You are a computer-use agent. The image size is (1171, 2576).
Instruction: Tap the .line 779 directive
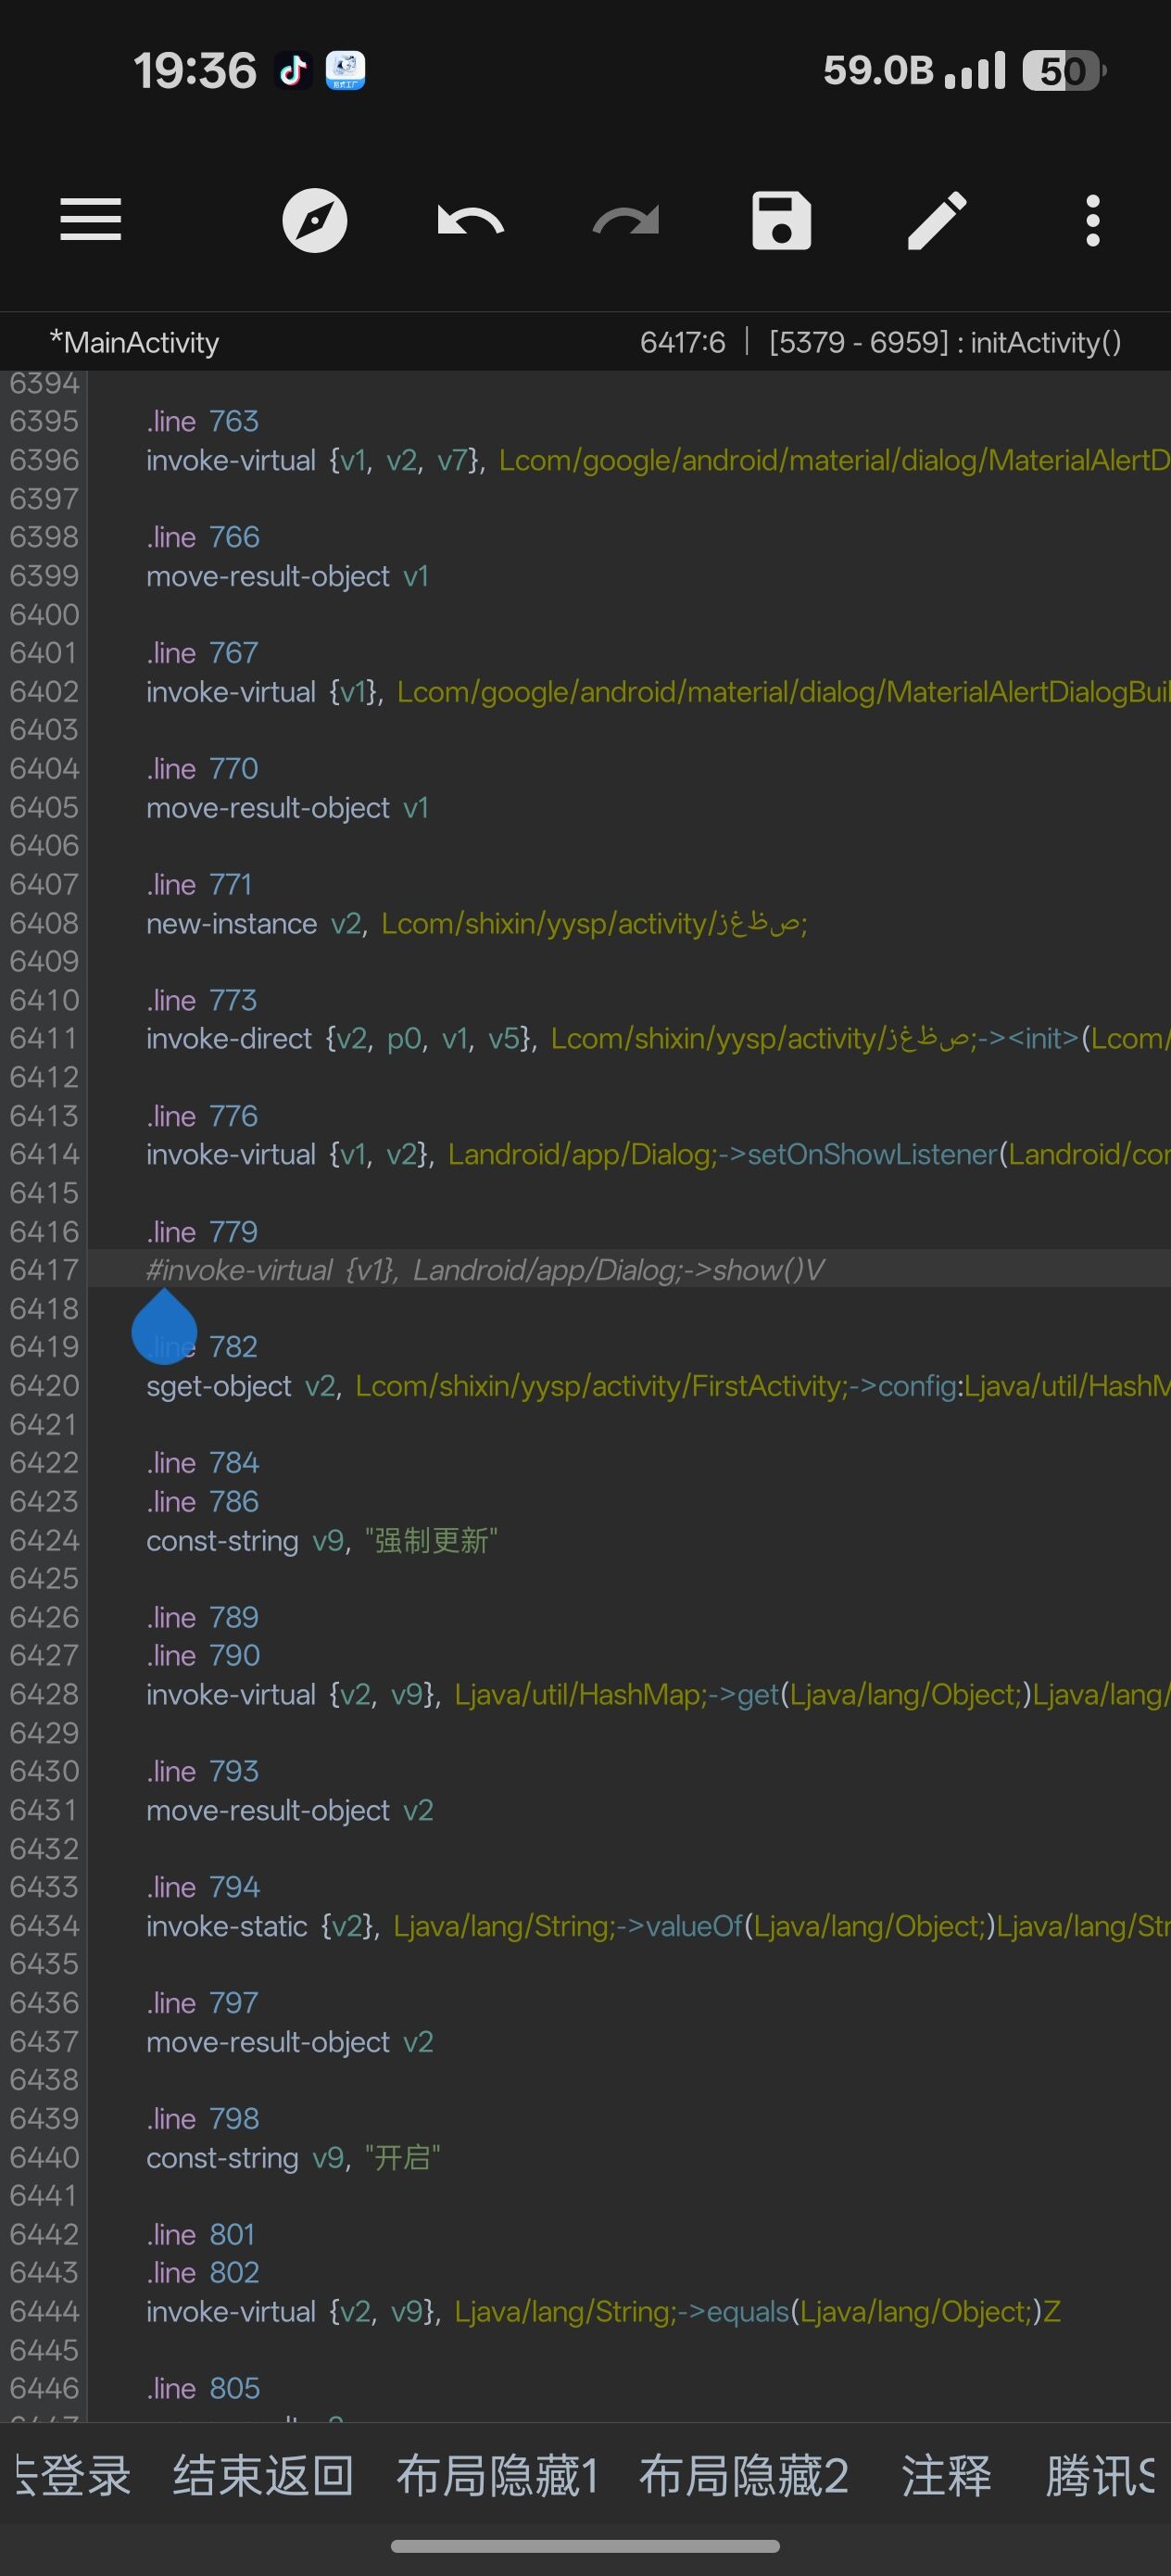pyautogui.click(x=202, y=1231)
